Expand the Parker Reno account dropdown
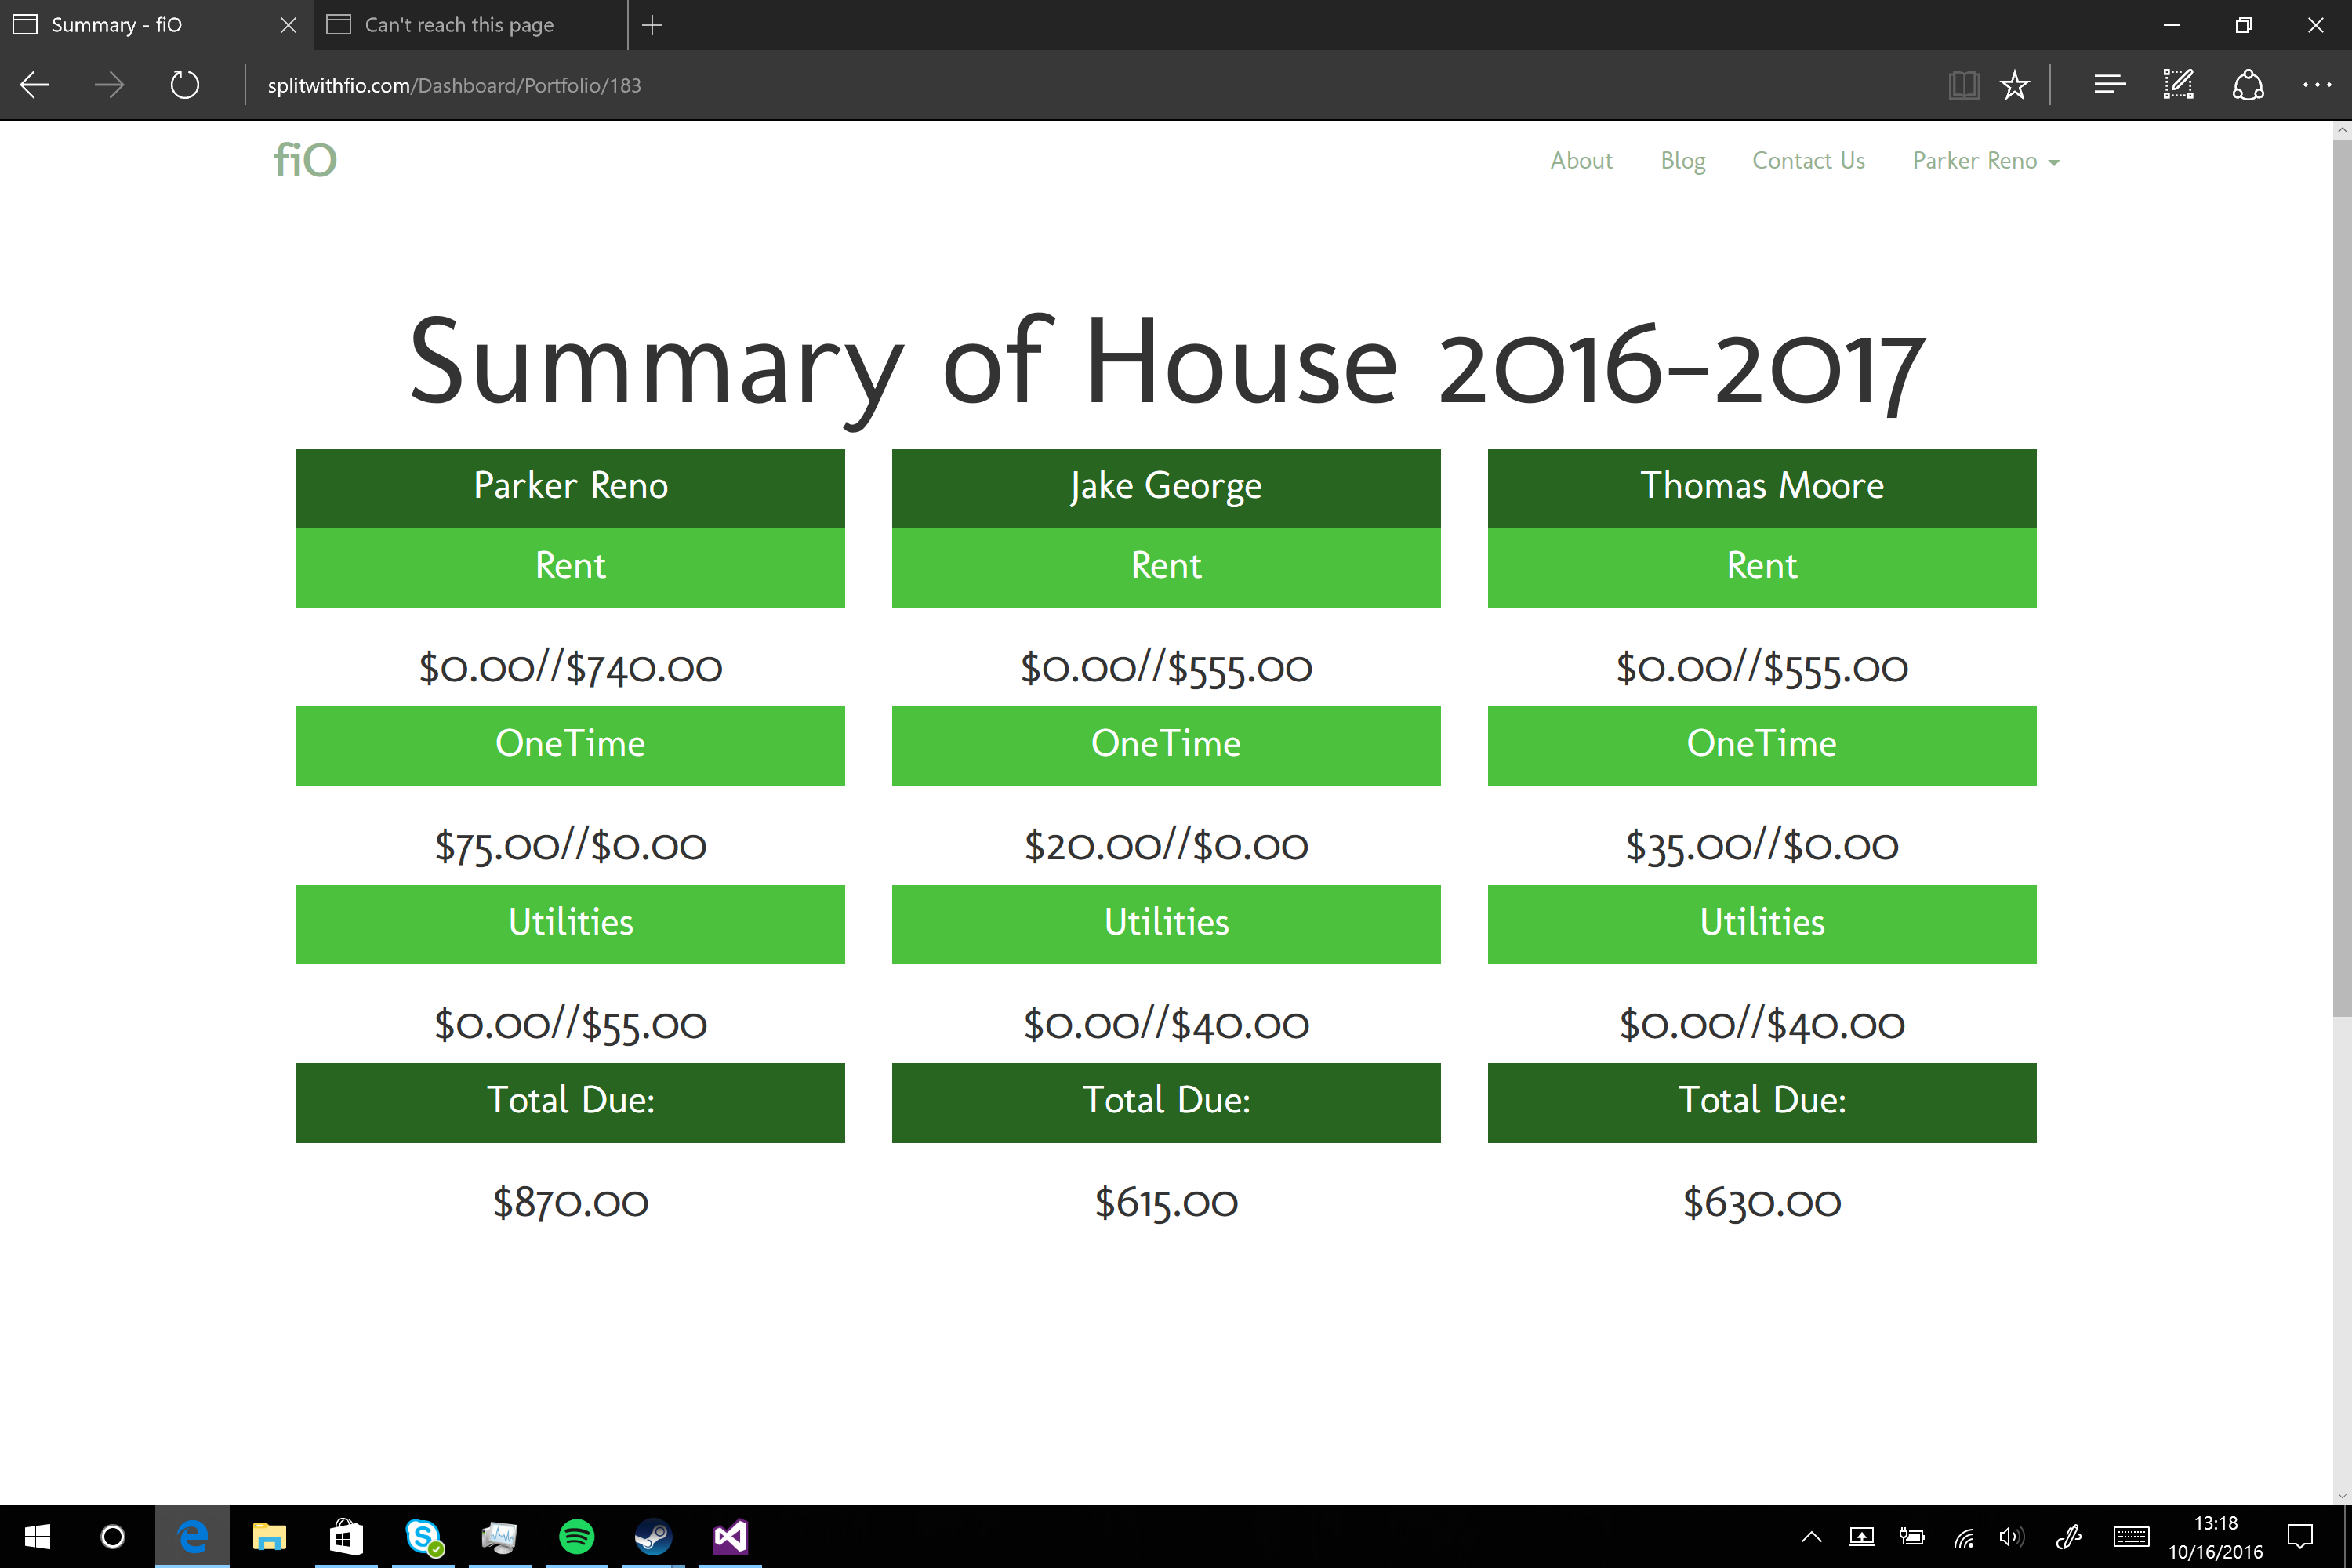Screen dimensions: 2352x1568 [x=1985, y=161]
